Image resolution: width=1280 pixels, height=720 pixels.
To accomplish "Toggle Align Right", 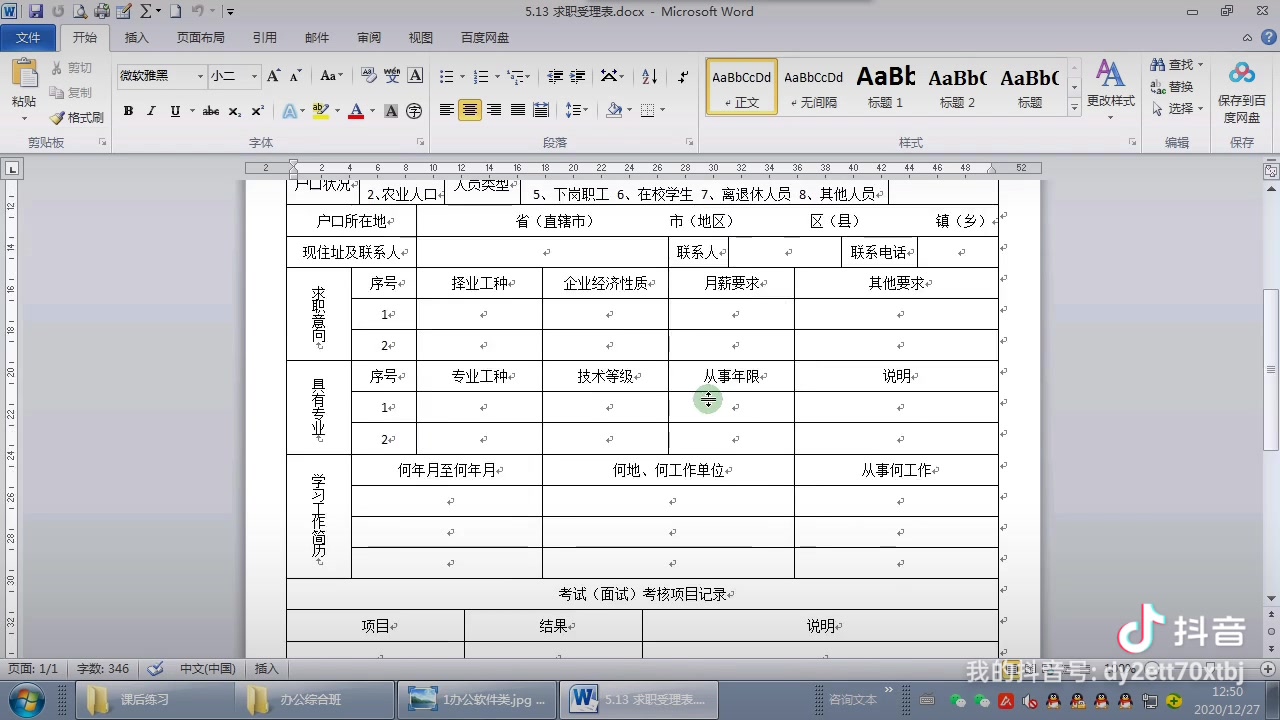I will click(494, 110).
